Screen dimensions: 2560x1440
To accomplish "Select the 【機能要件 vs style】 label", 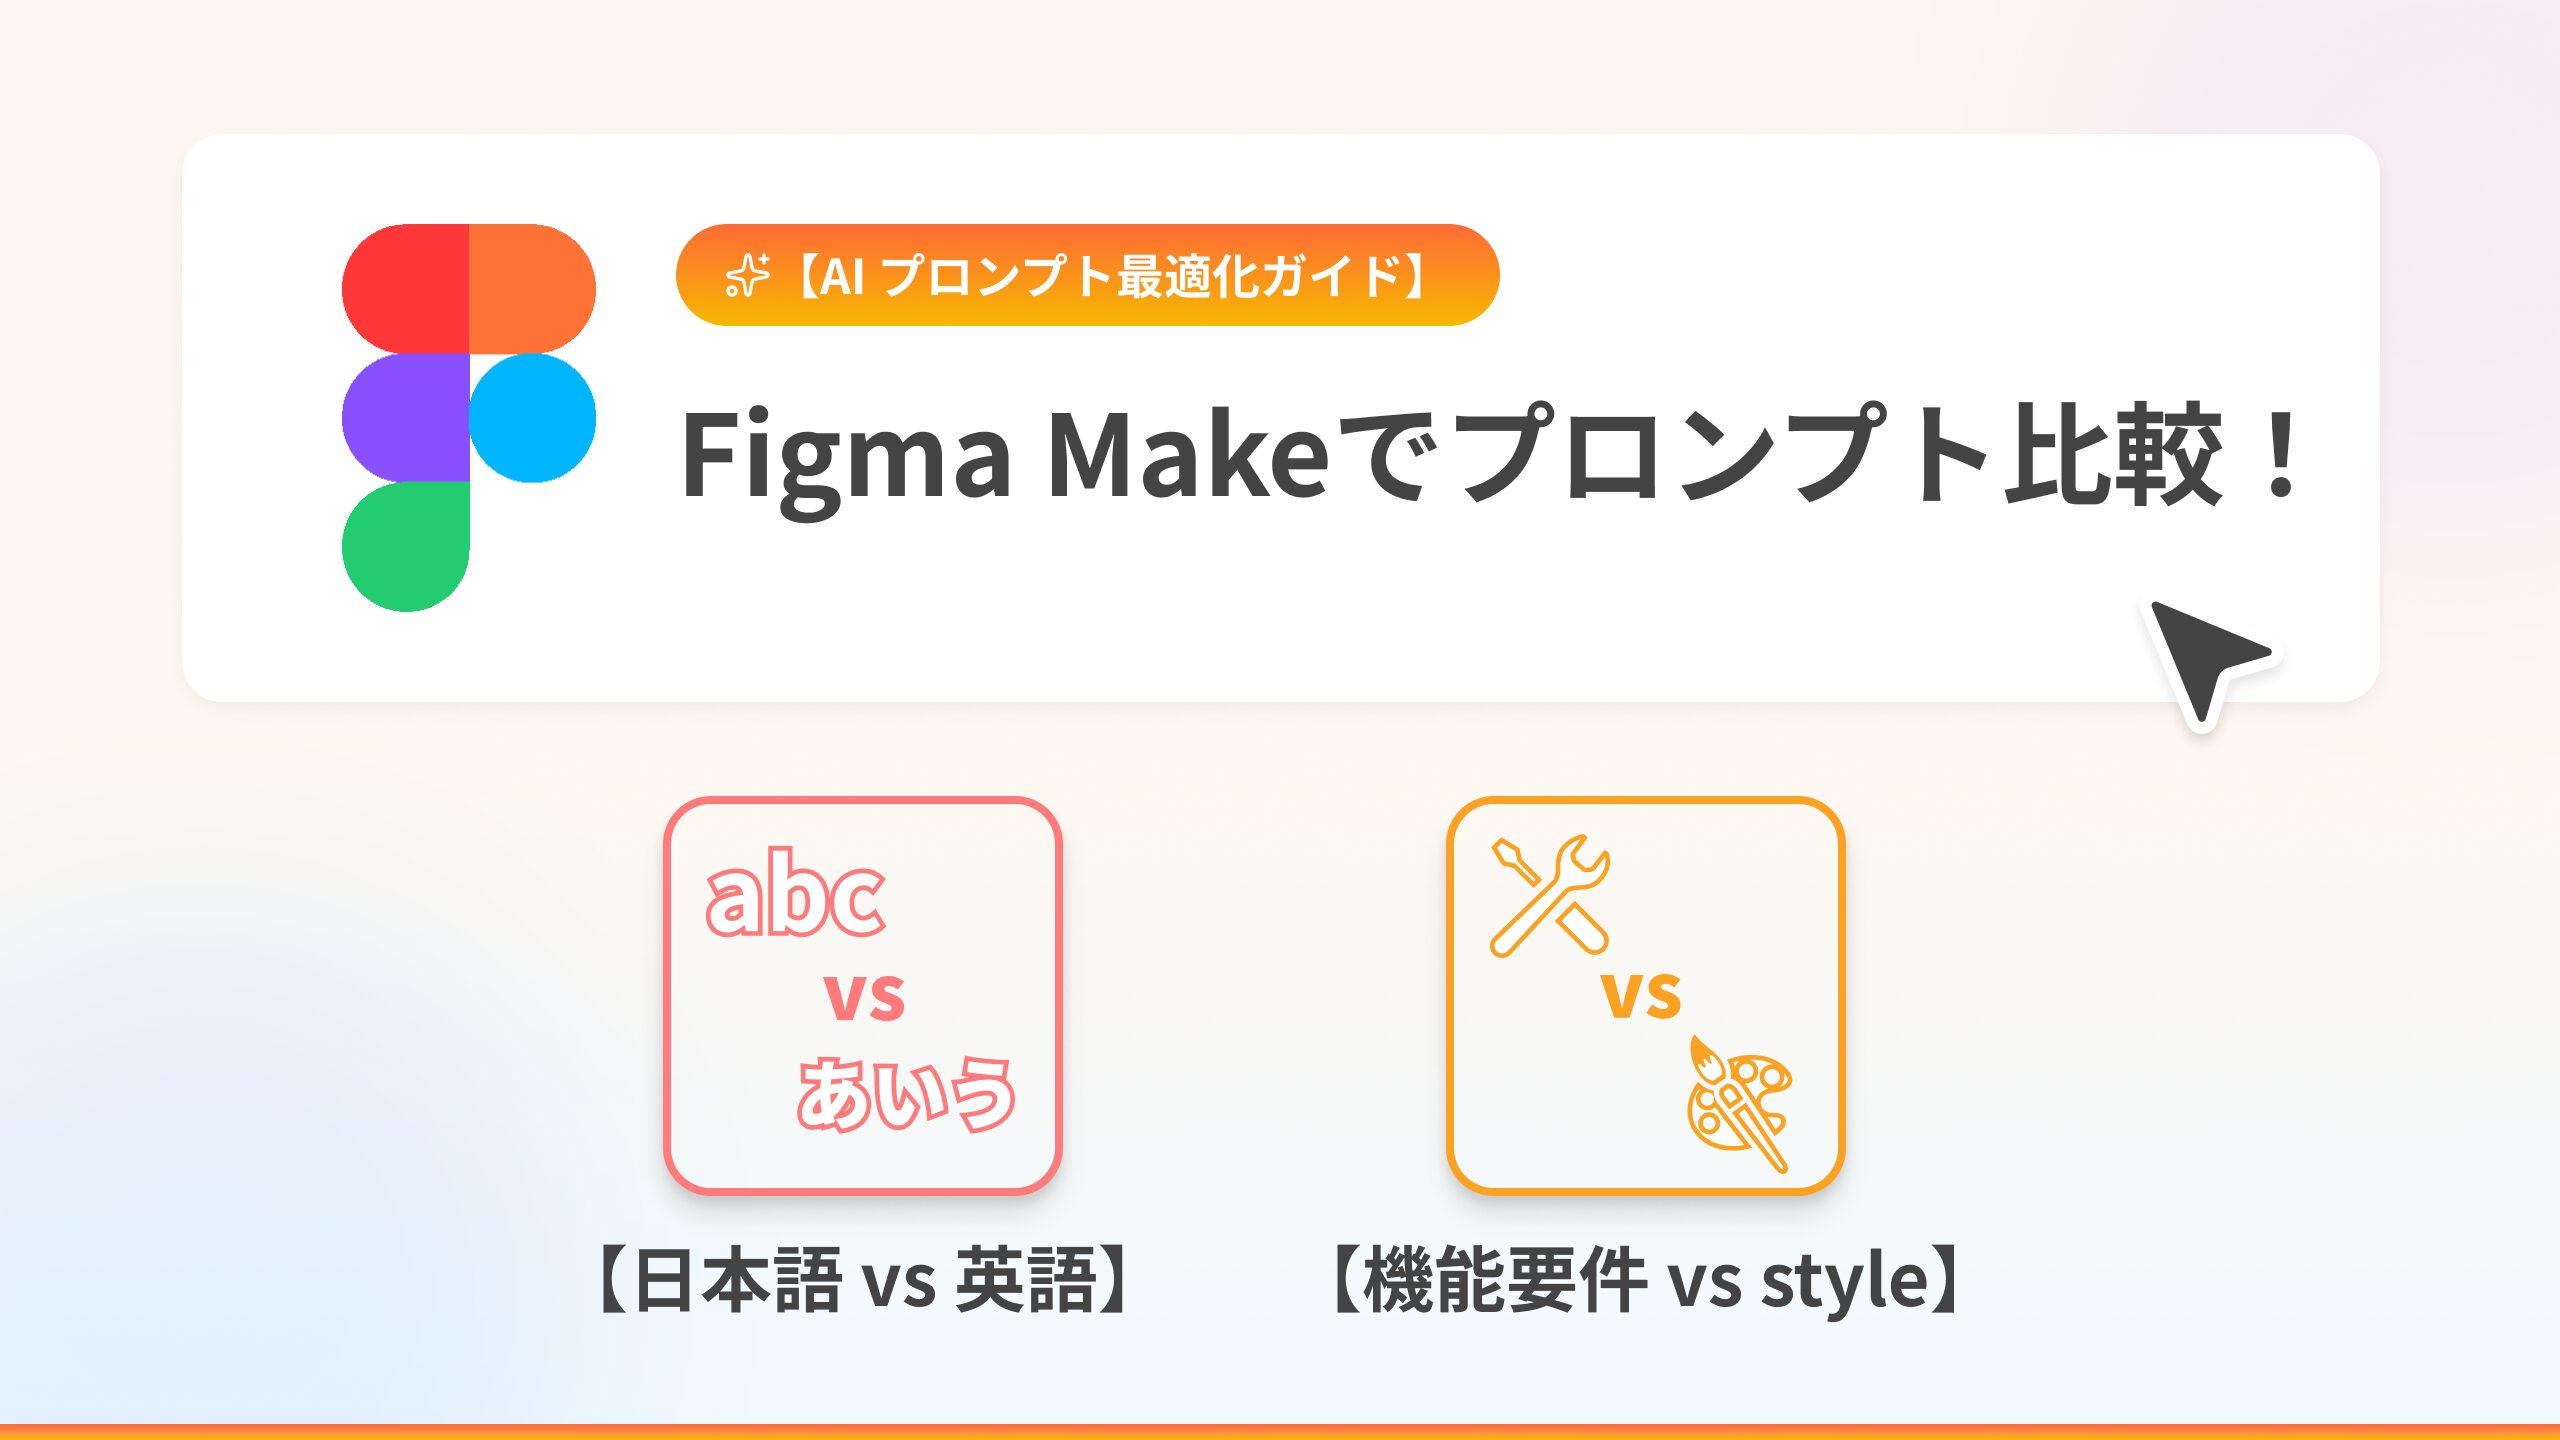I will tap(1646, 1281).
